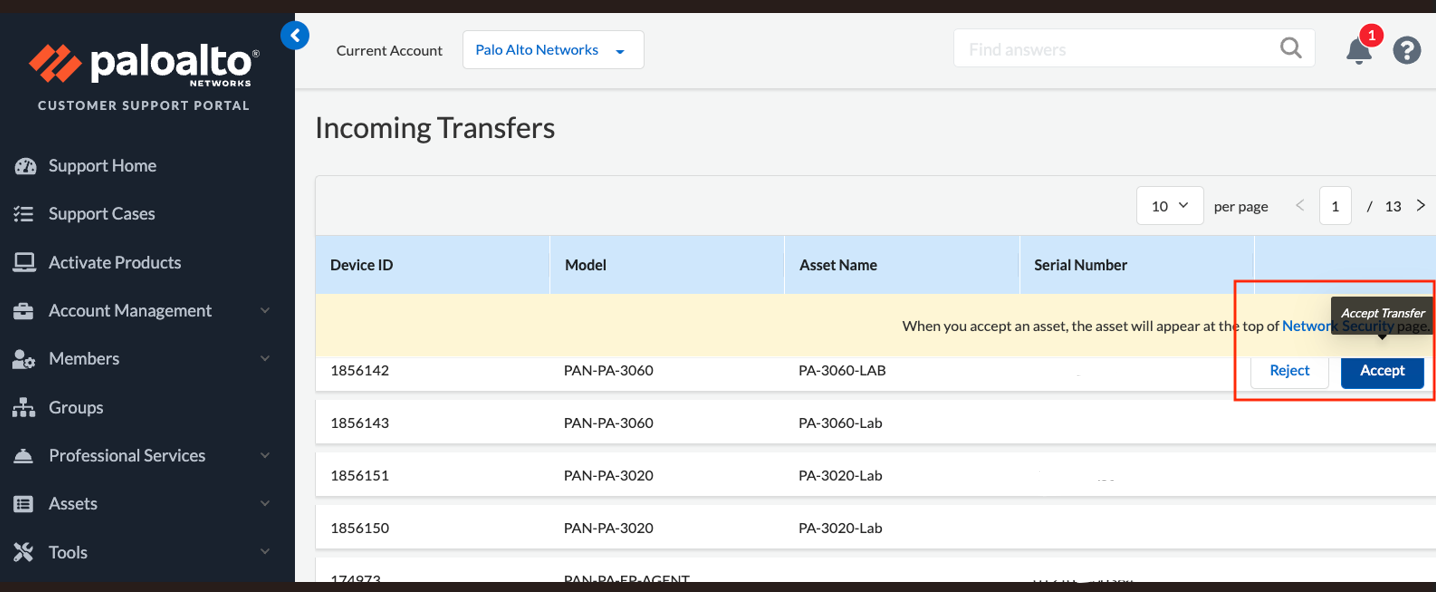Viewport: 1436px width, 592px height.
Task: Select device ID 1856151 cell
Action: 359,475
